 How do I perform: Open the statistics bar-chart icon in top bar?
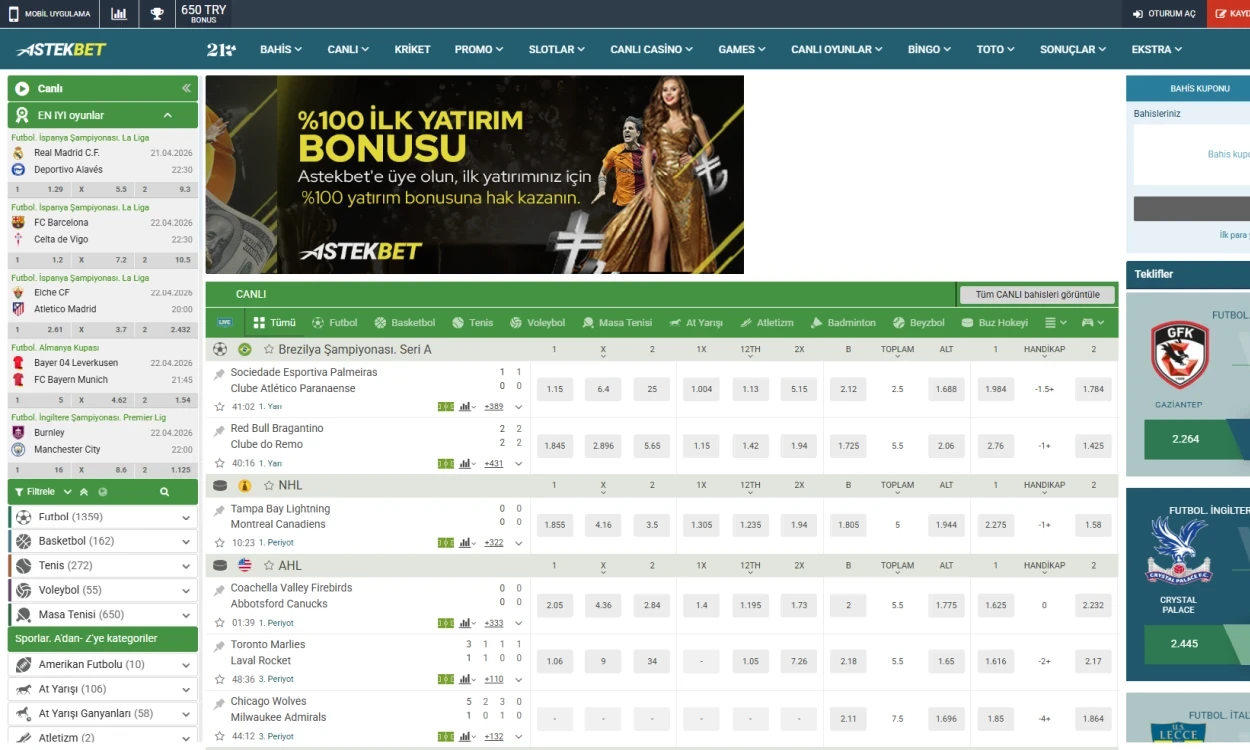pyautogui.click(x=119, y=14)
